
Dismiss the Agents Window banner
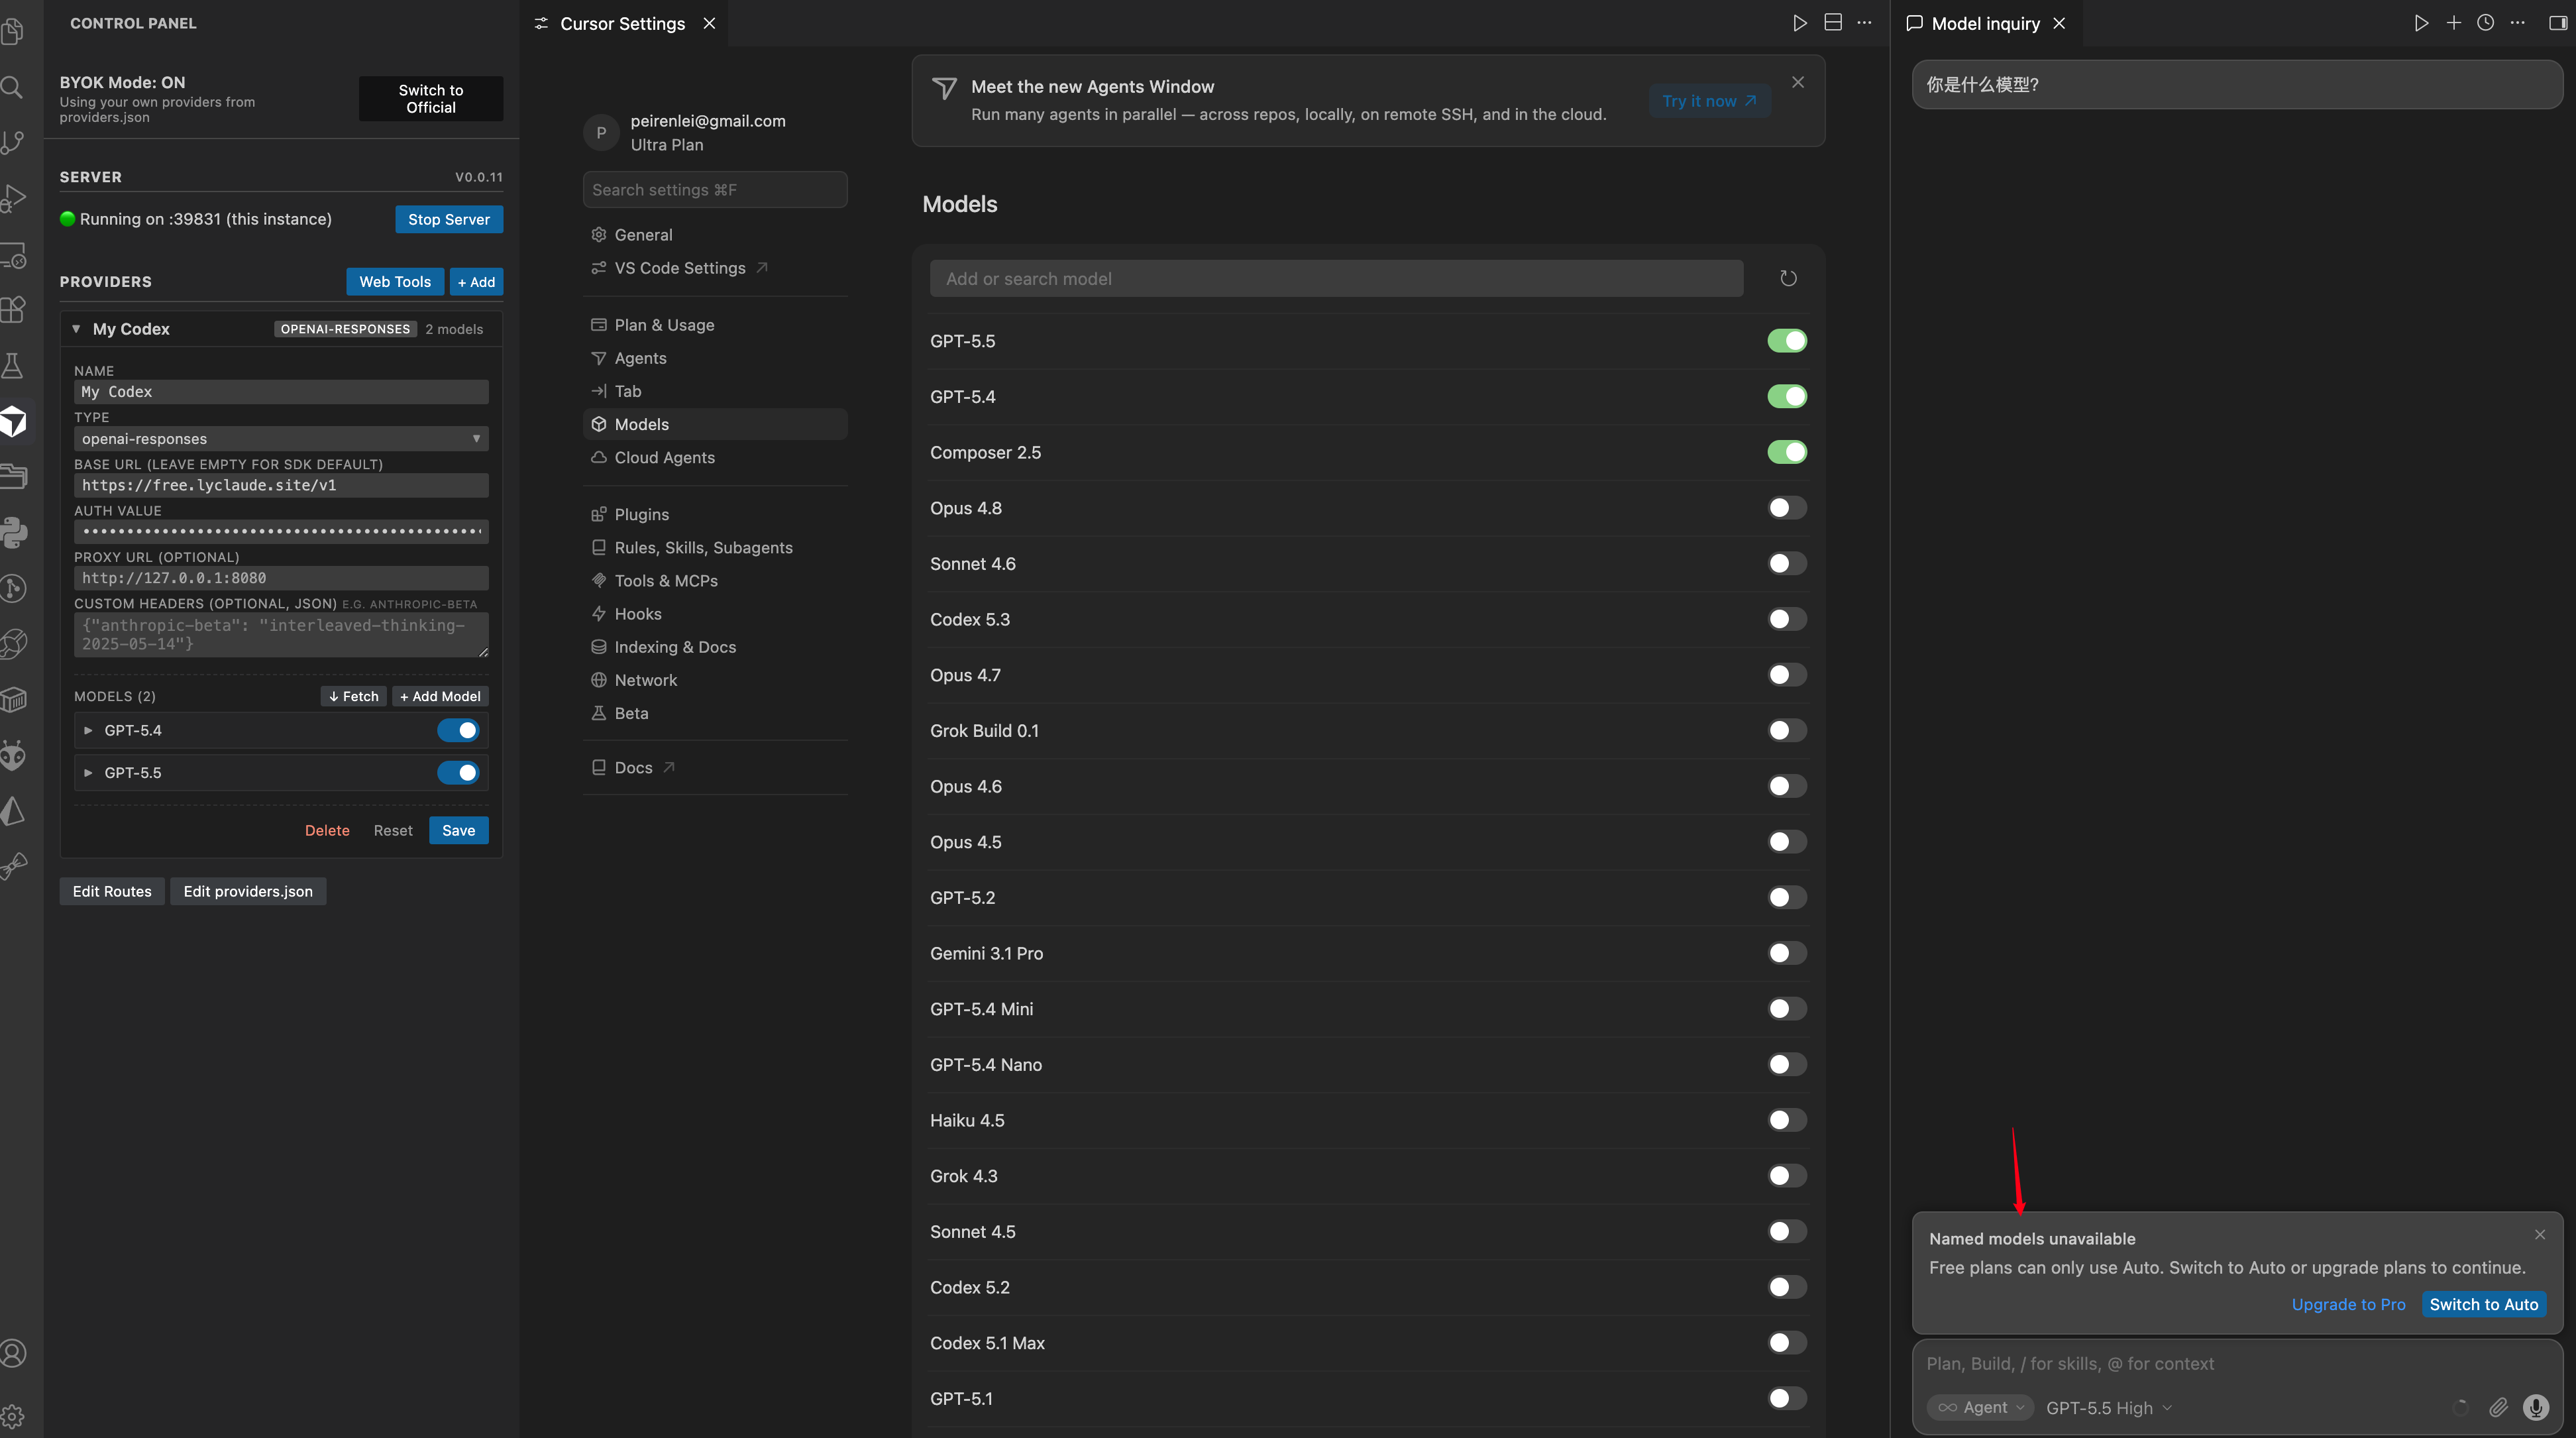[1798, 82]
